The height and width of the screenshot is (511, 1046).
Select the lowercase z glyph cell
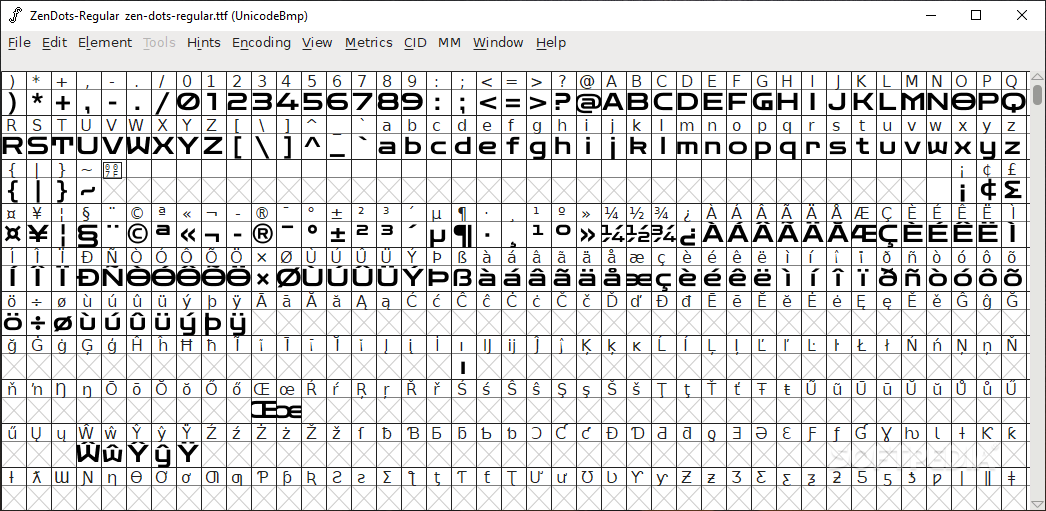pyautogui.click(x=1013, y=146)
